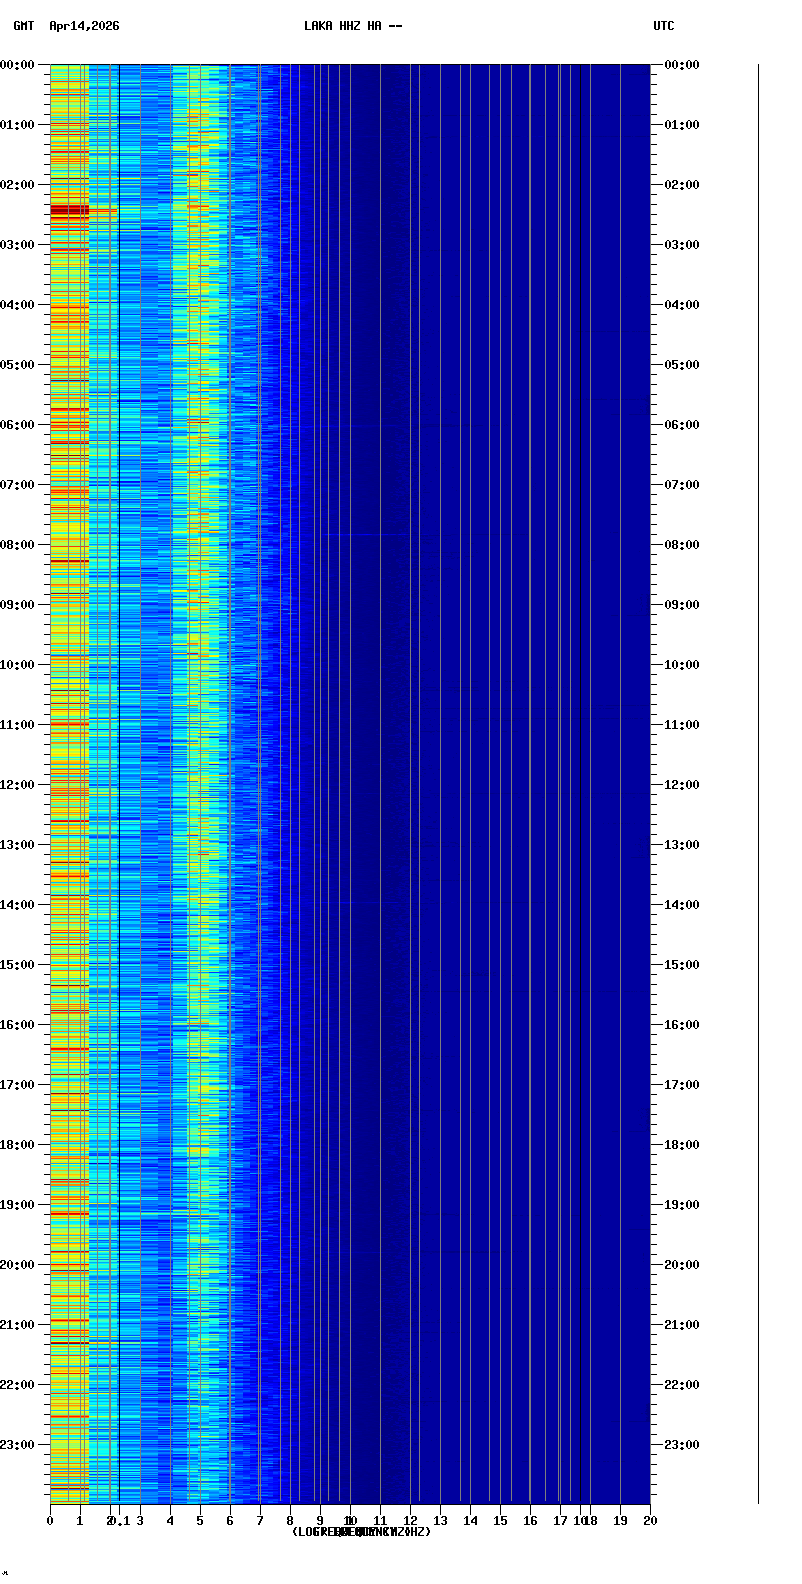Select the 18:00 marker on right axis
The height and width of the screenshot is (1584, 802).
680,1145
